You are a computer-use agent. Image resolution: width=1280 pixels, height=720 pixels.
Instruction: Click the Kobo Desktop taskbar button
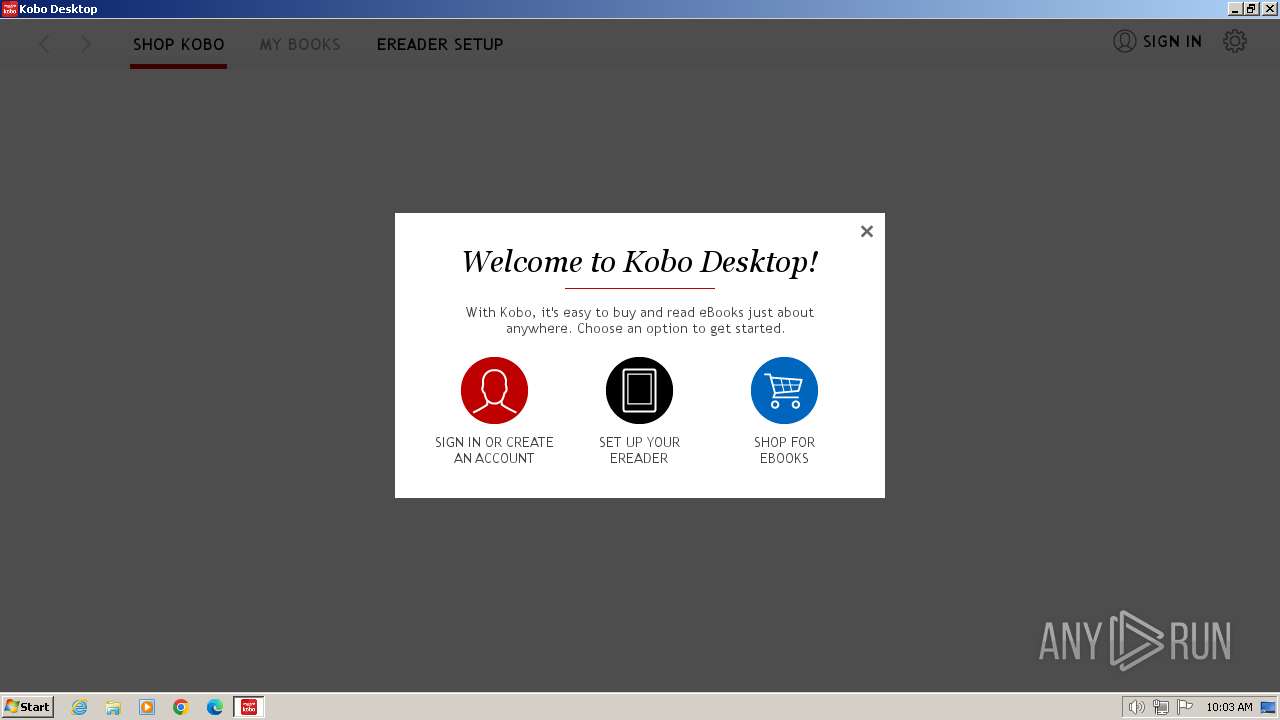click(249, 707)
